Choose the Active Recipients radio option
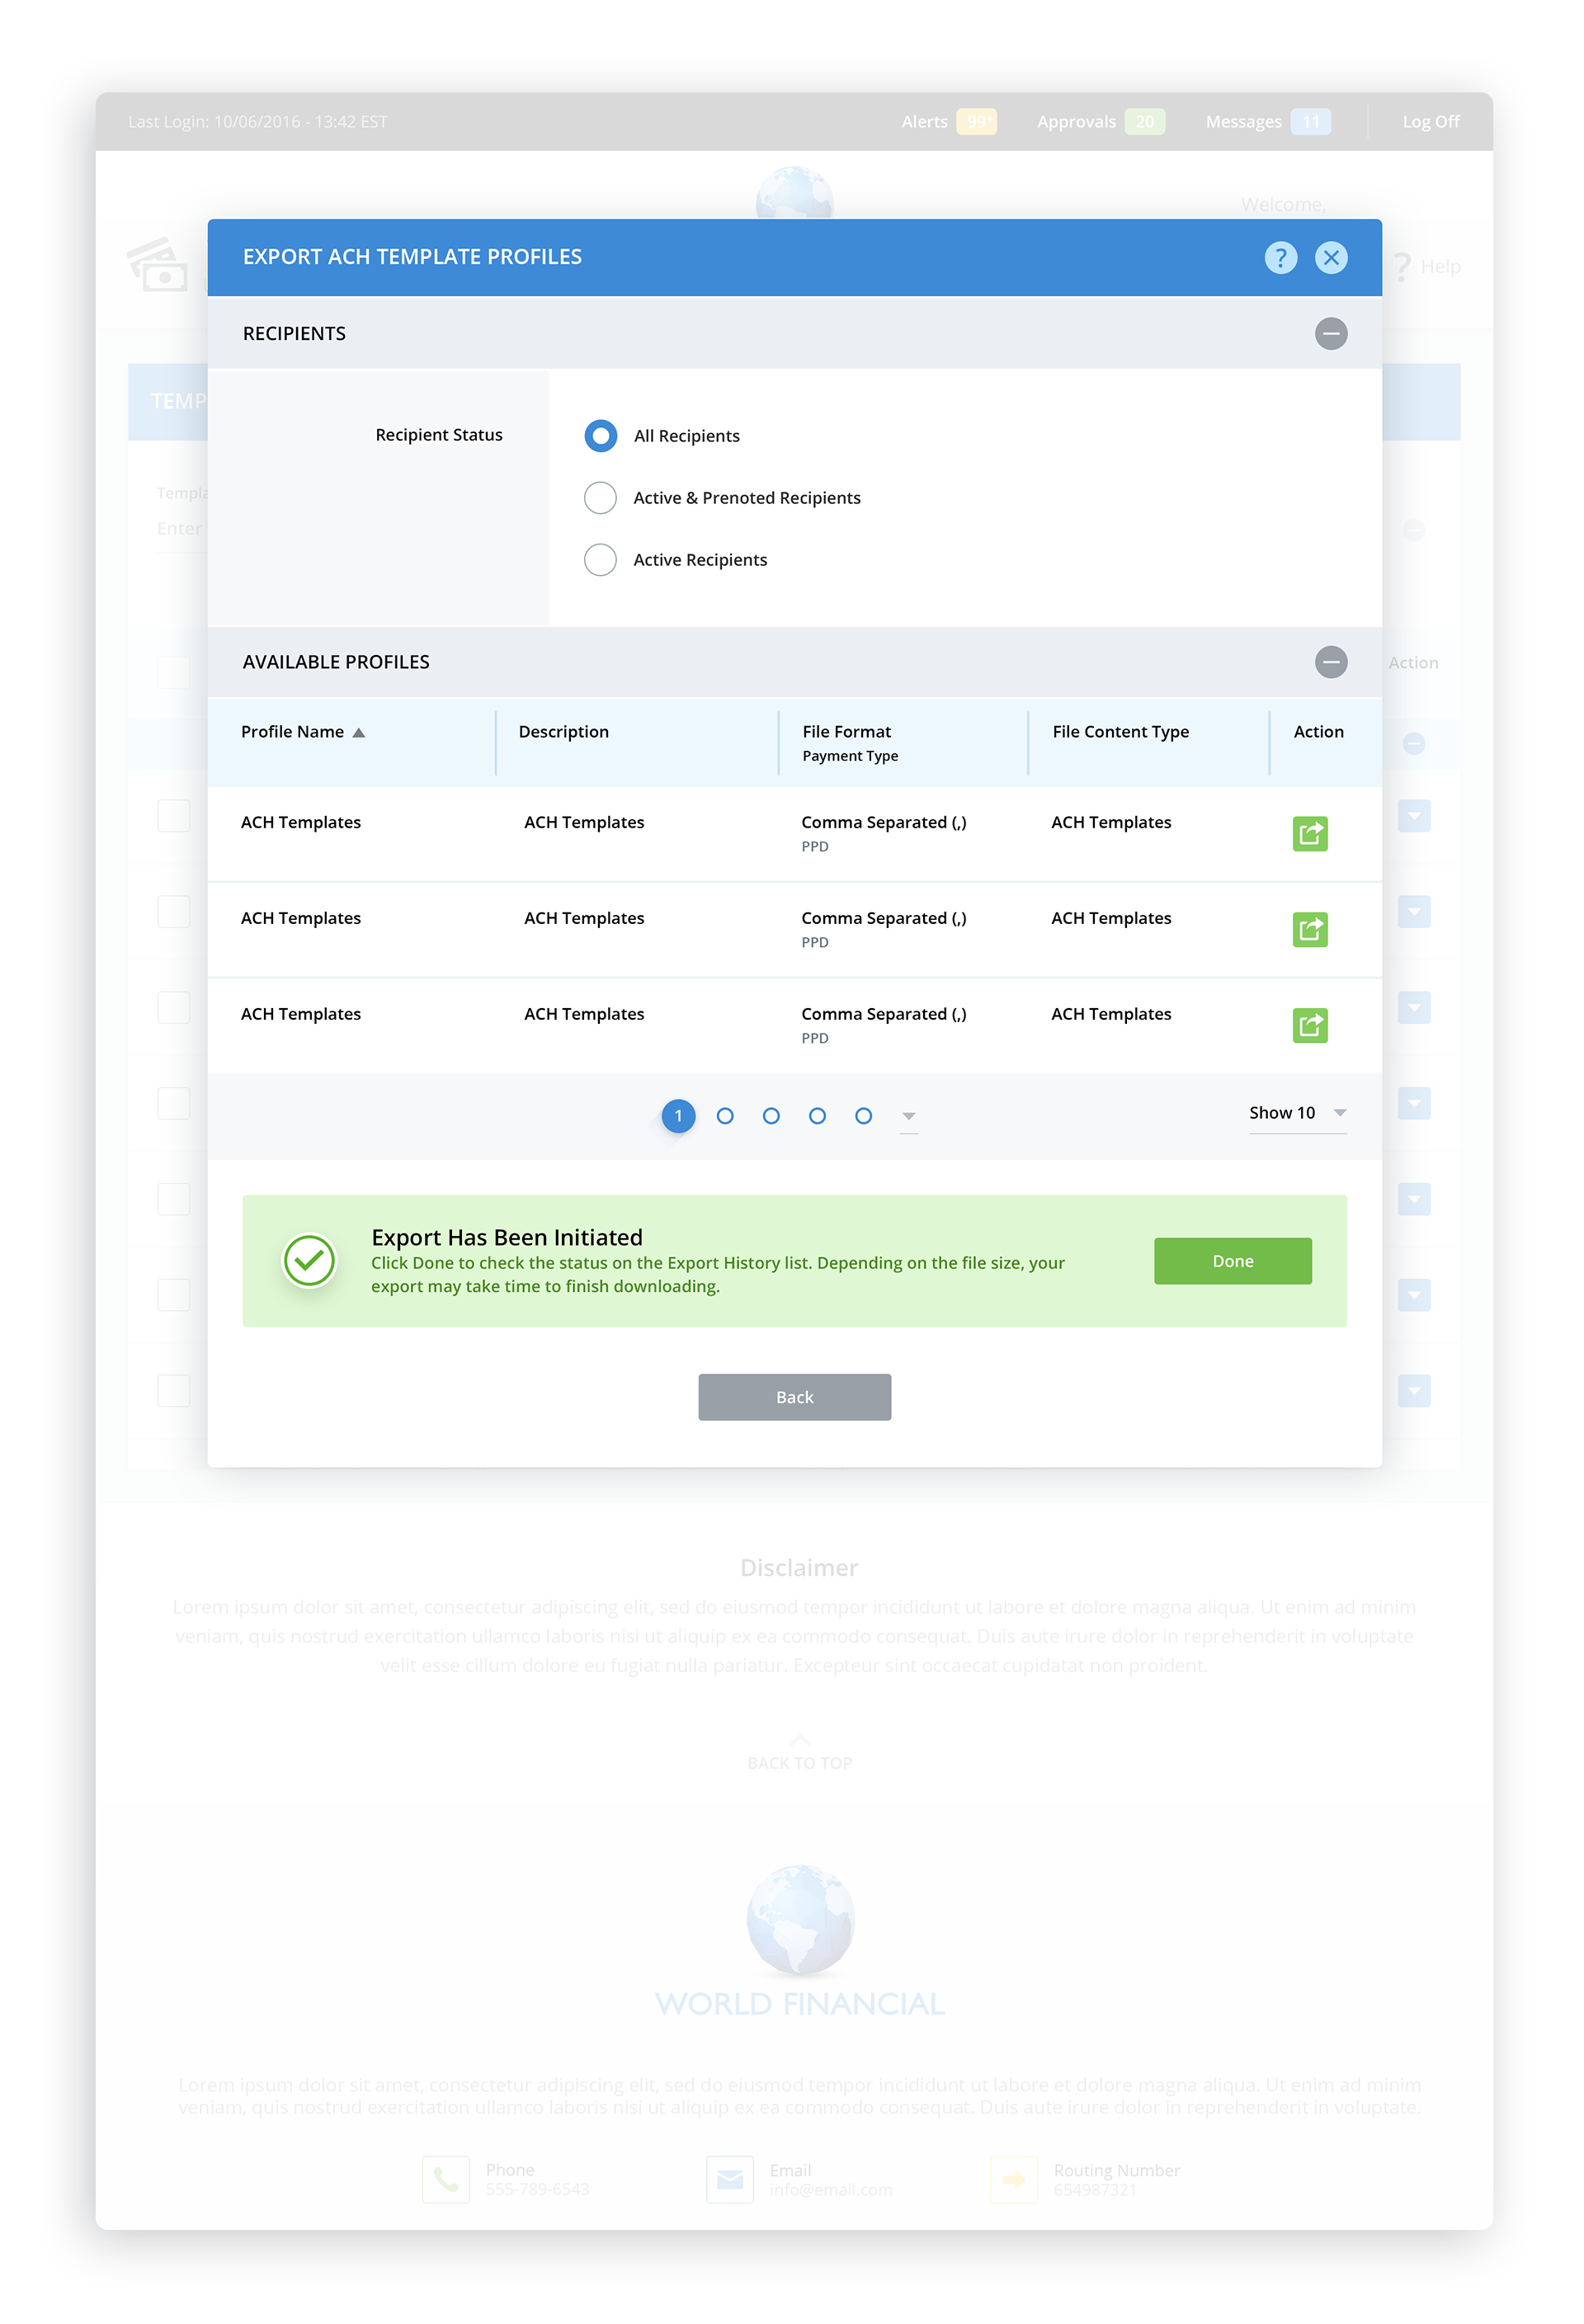 (x=600, y=560)
